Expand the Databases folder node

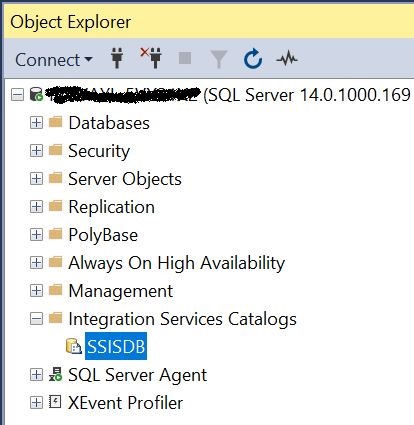[36, 123]
